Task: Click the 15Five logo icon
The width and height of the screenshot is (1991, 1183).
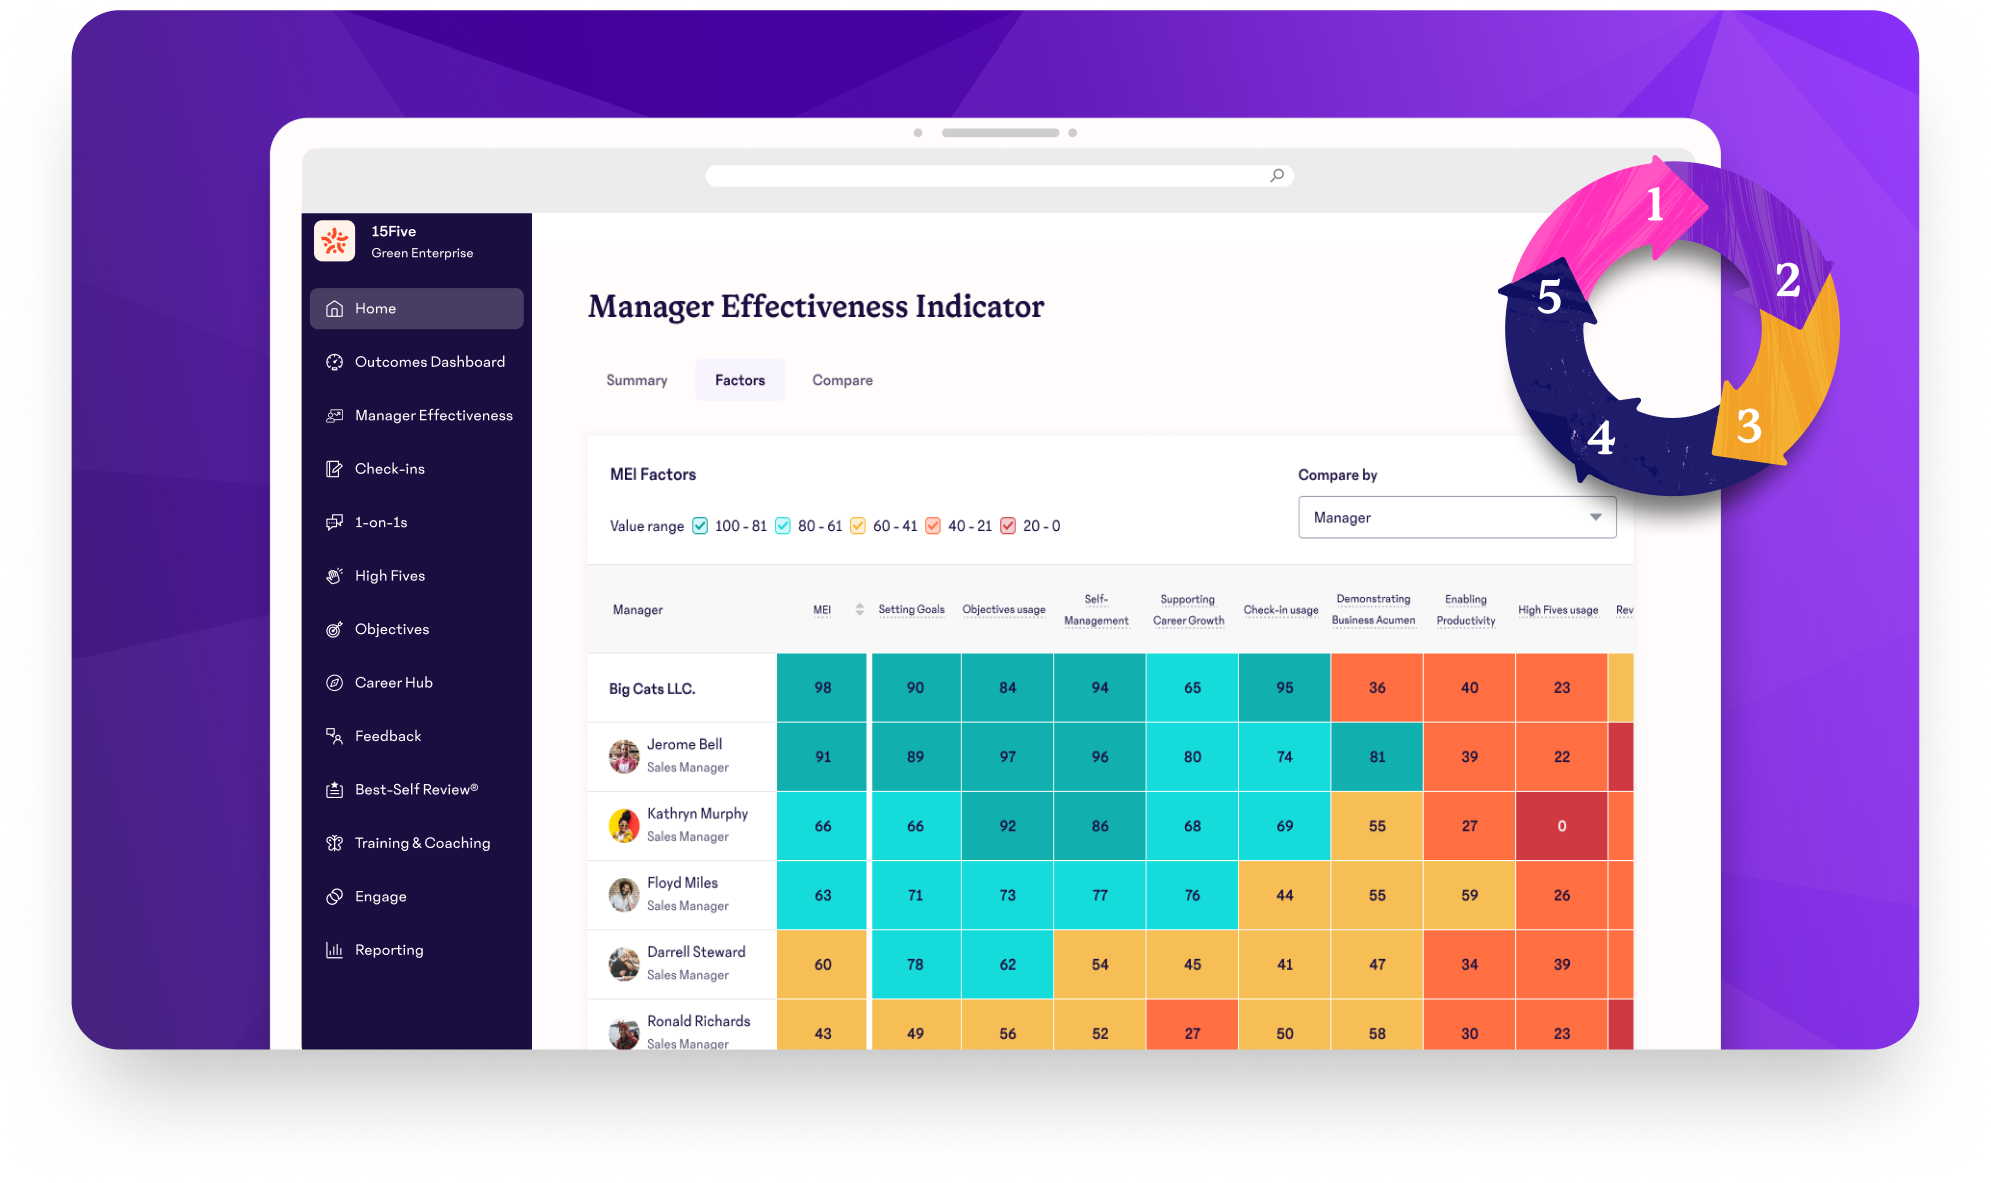Action: pos(334,241)
